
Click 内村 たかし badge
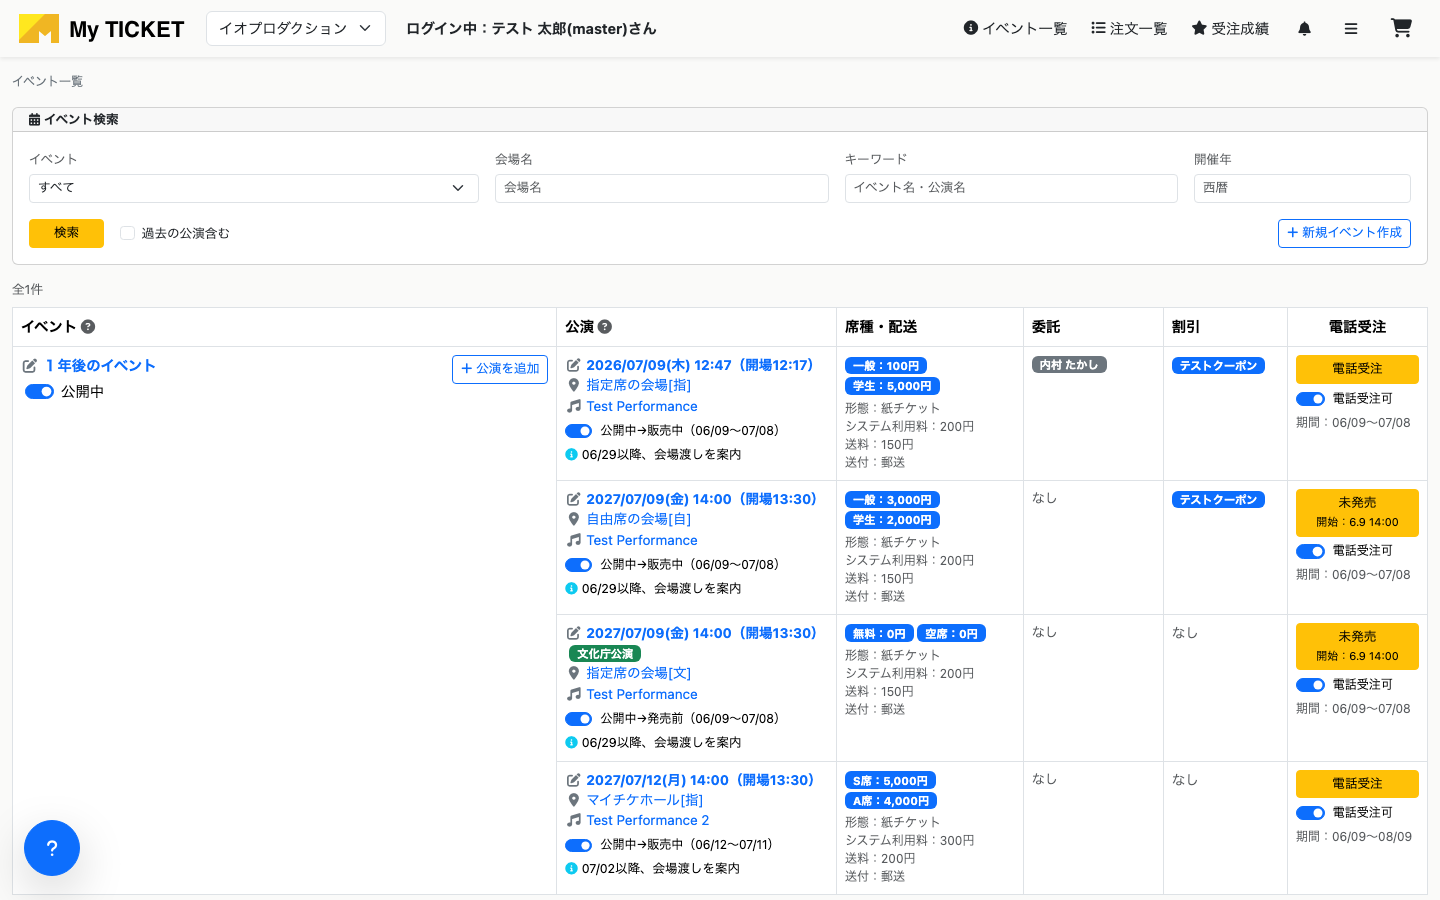(1069, 365)
